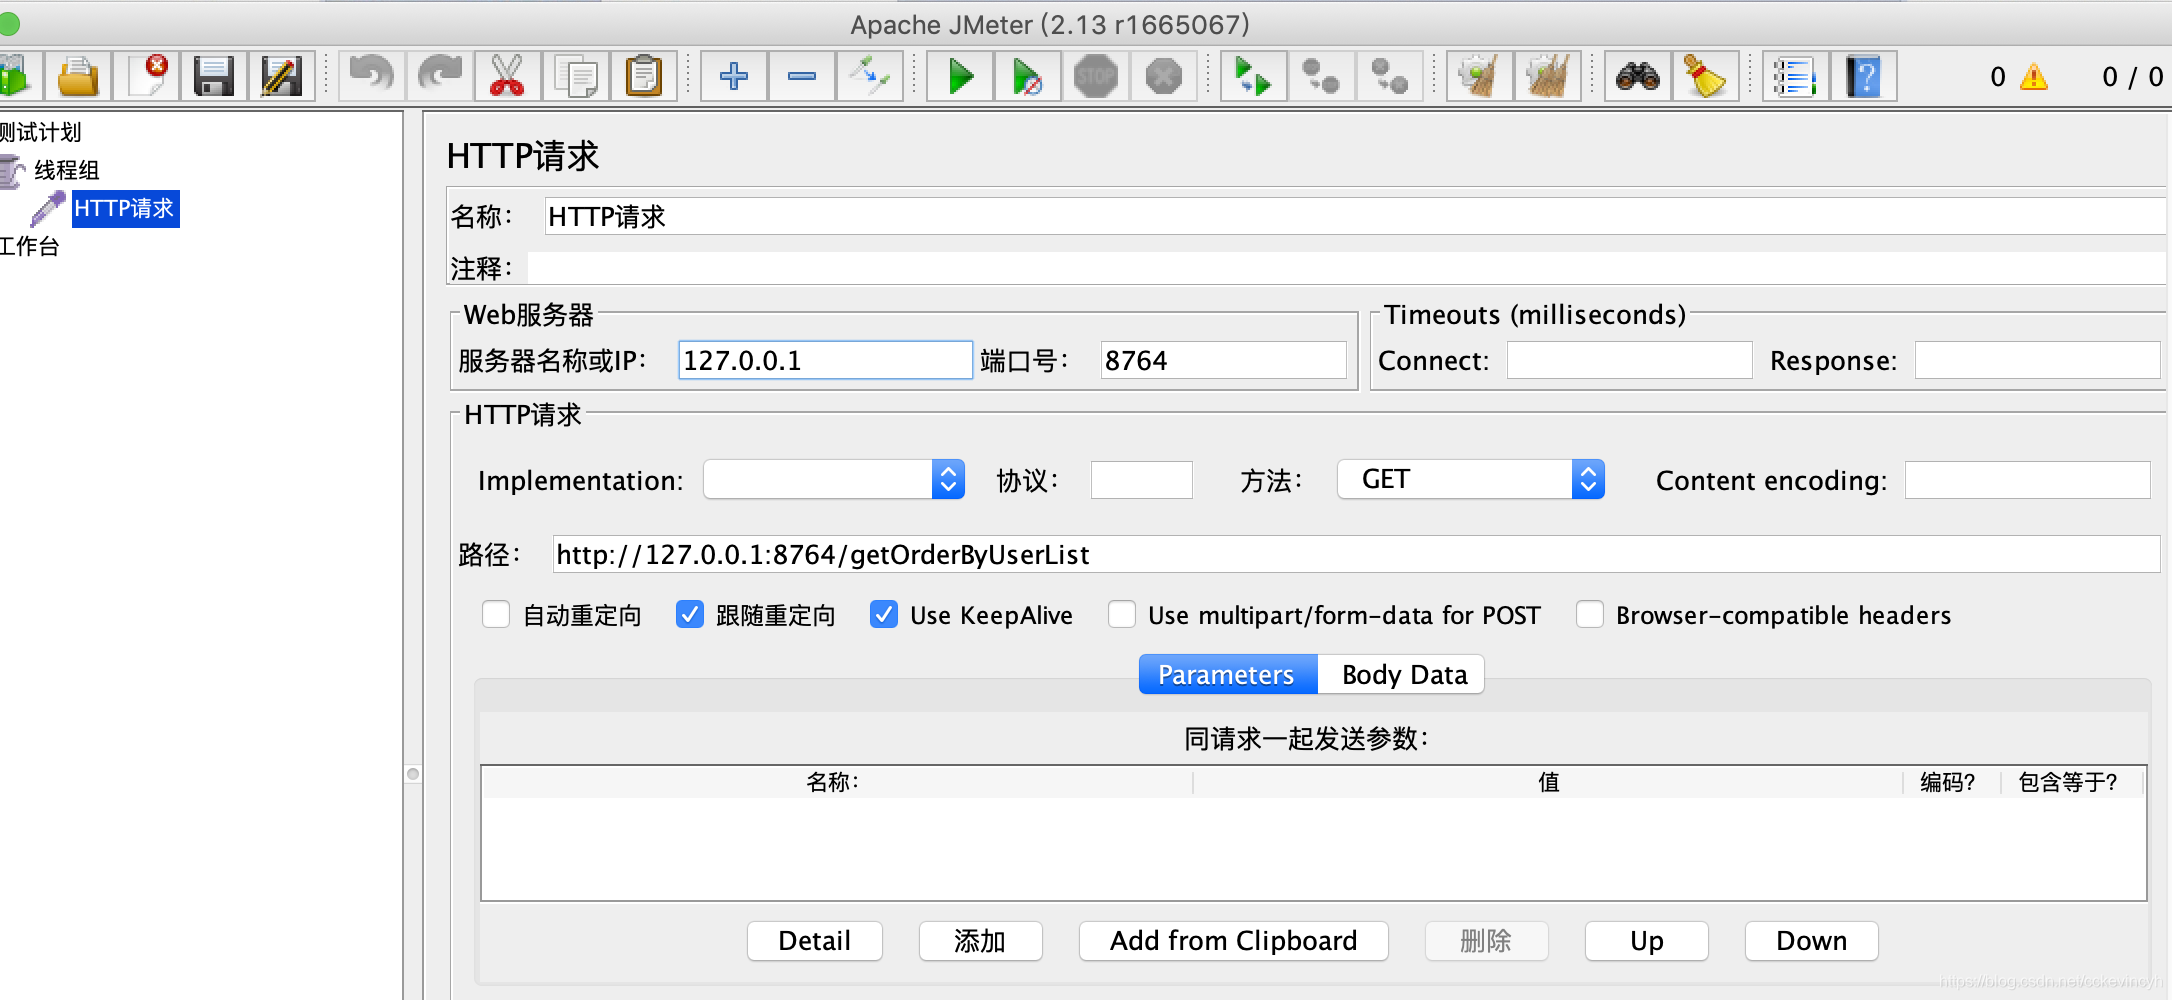Screen dimensions: 2172x1000
Task: Click the 路径 path field
Action: 1357,554
